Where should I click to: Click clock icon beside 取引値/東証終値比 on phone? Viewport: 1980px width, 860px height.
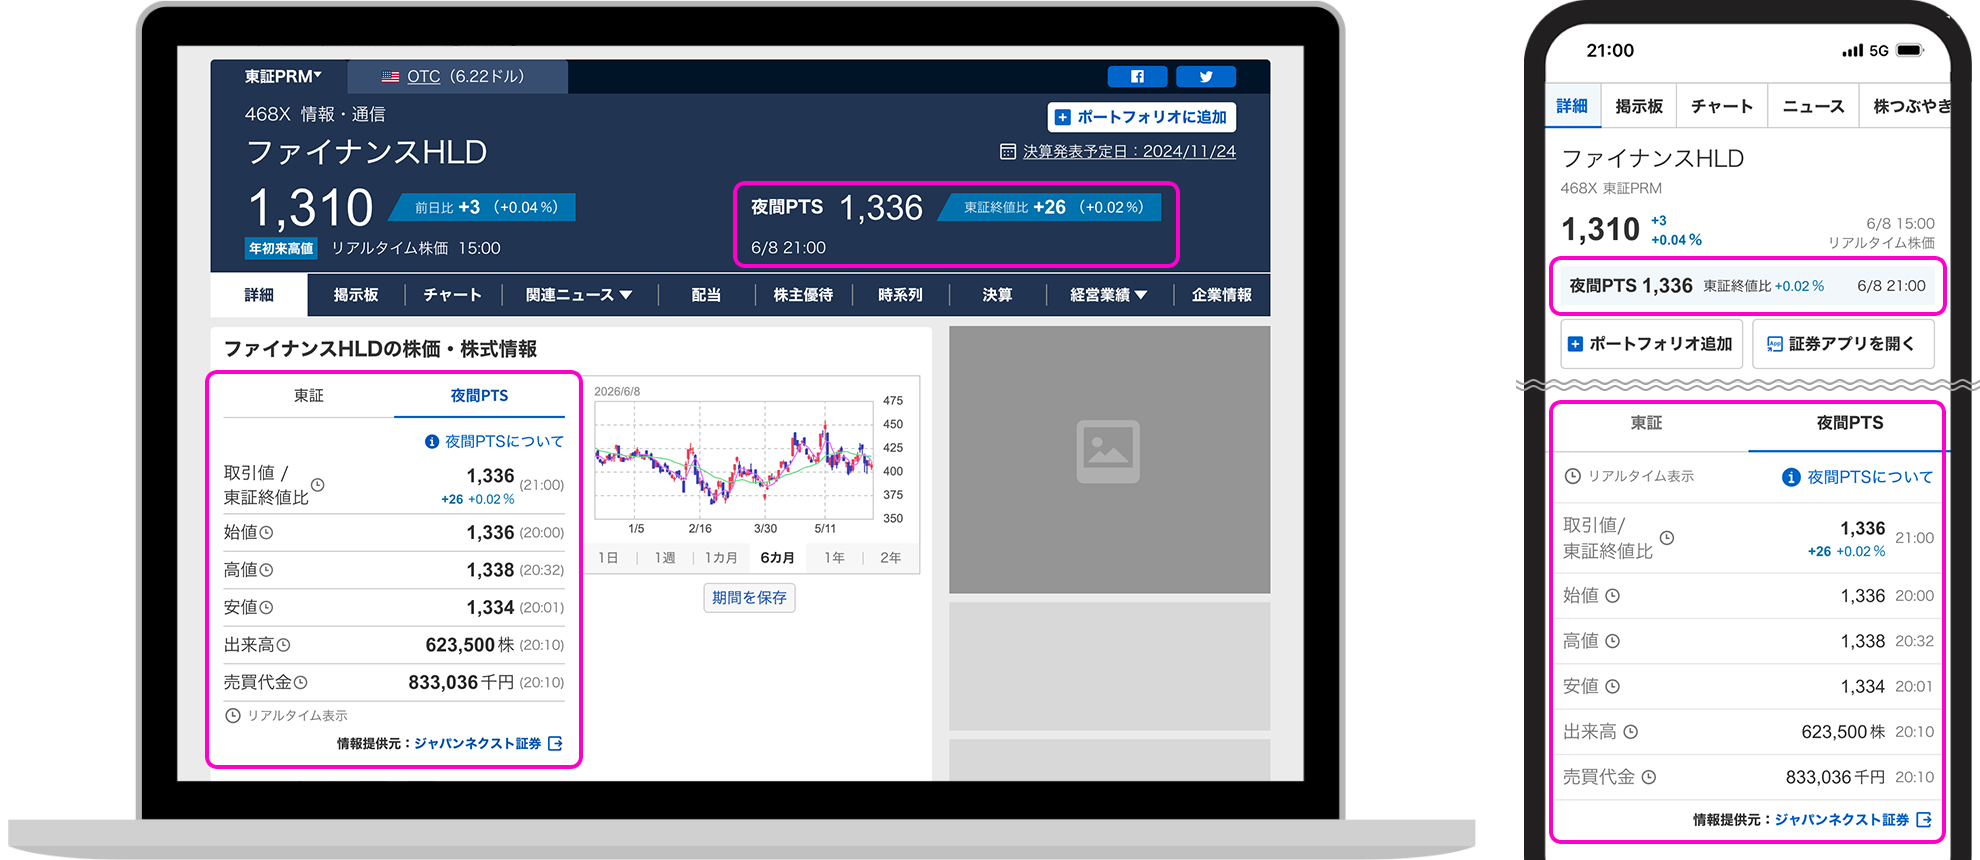point(1667,538)
